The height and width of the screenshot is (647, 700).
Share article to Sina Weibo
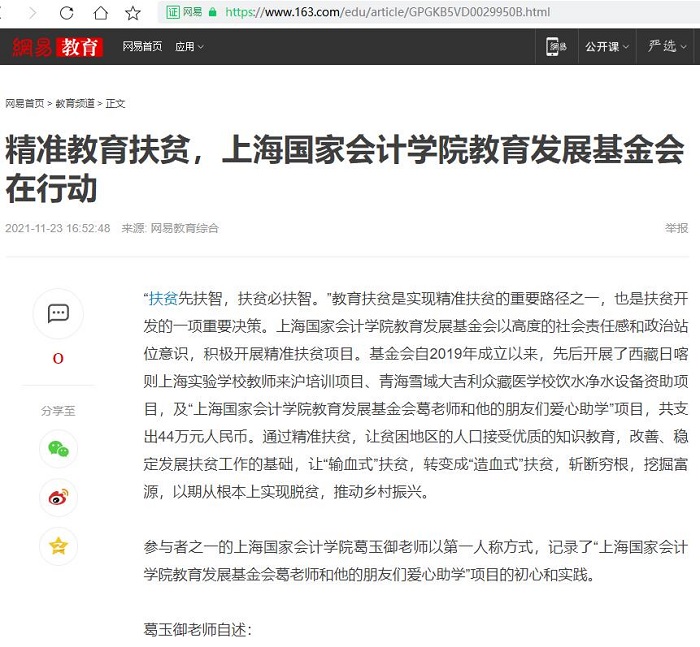point(58,497)
